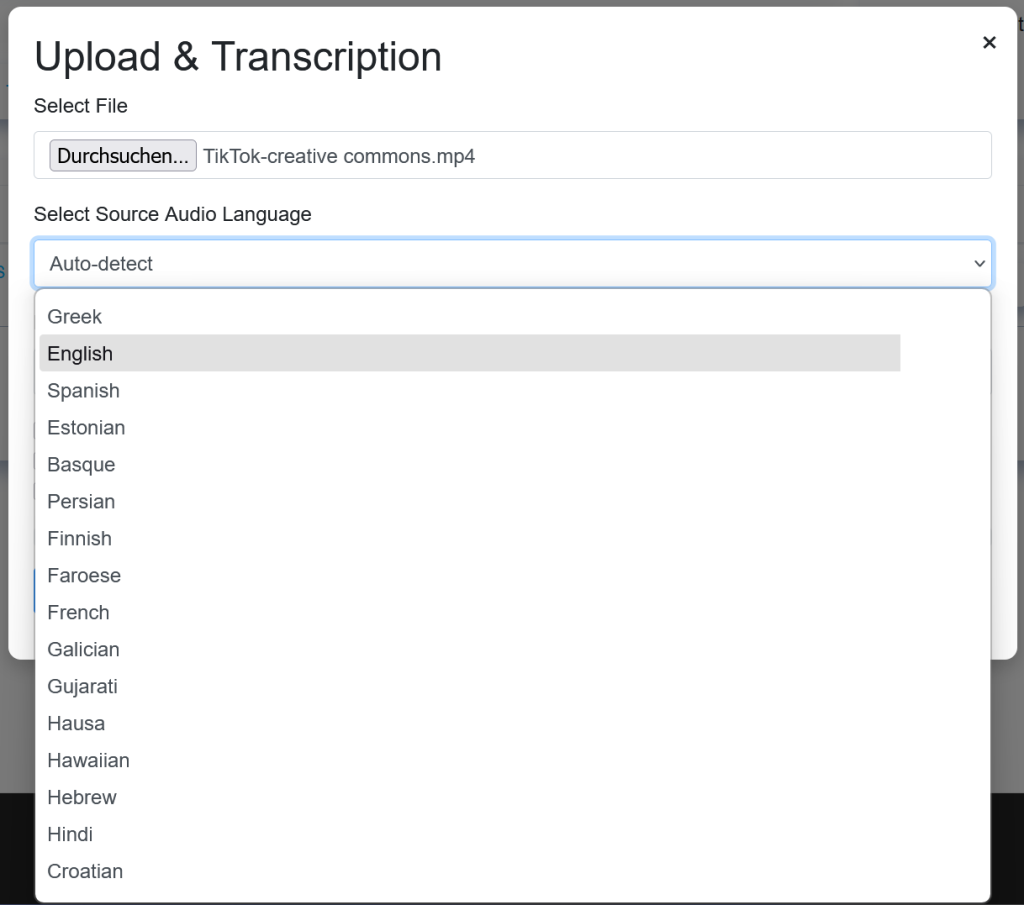Choose English as source language
The height and width of the screenshot is (905, 1024).
470,353
